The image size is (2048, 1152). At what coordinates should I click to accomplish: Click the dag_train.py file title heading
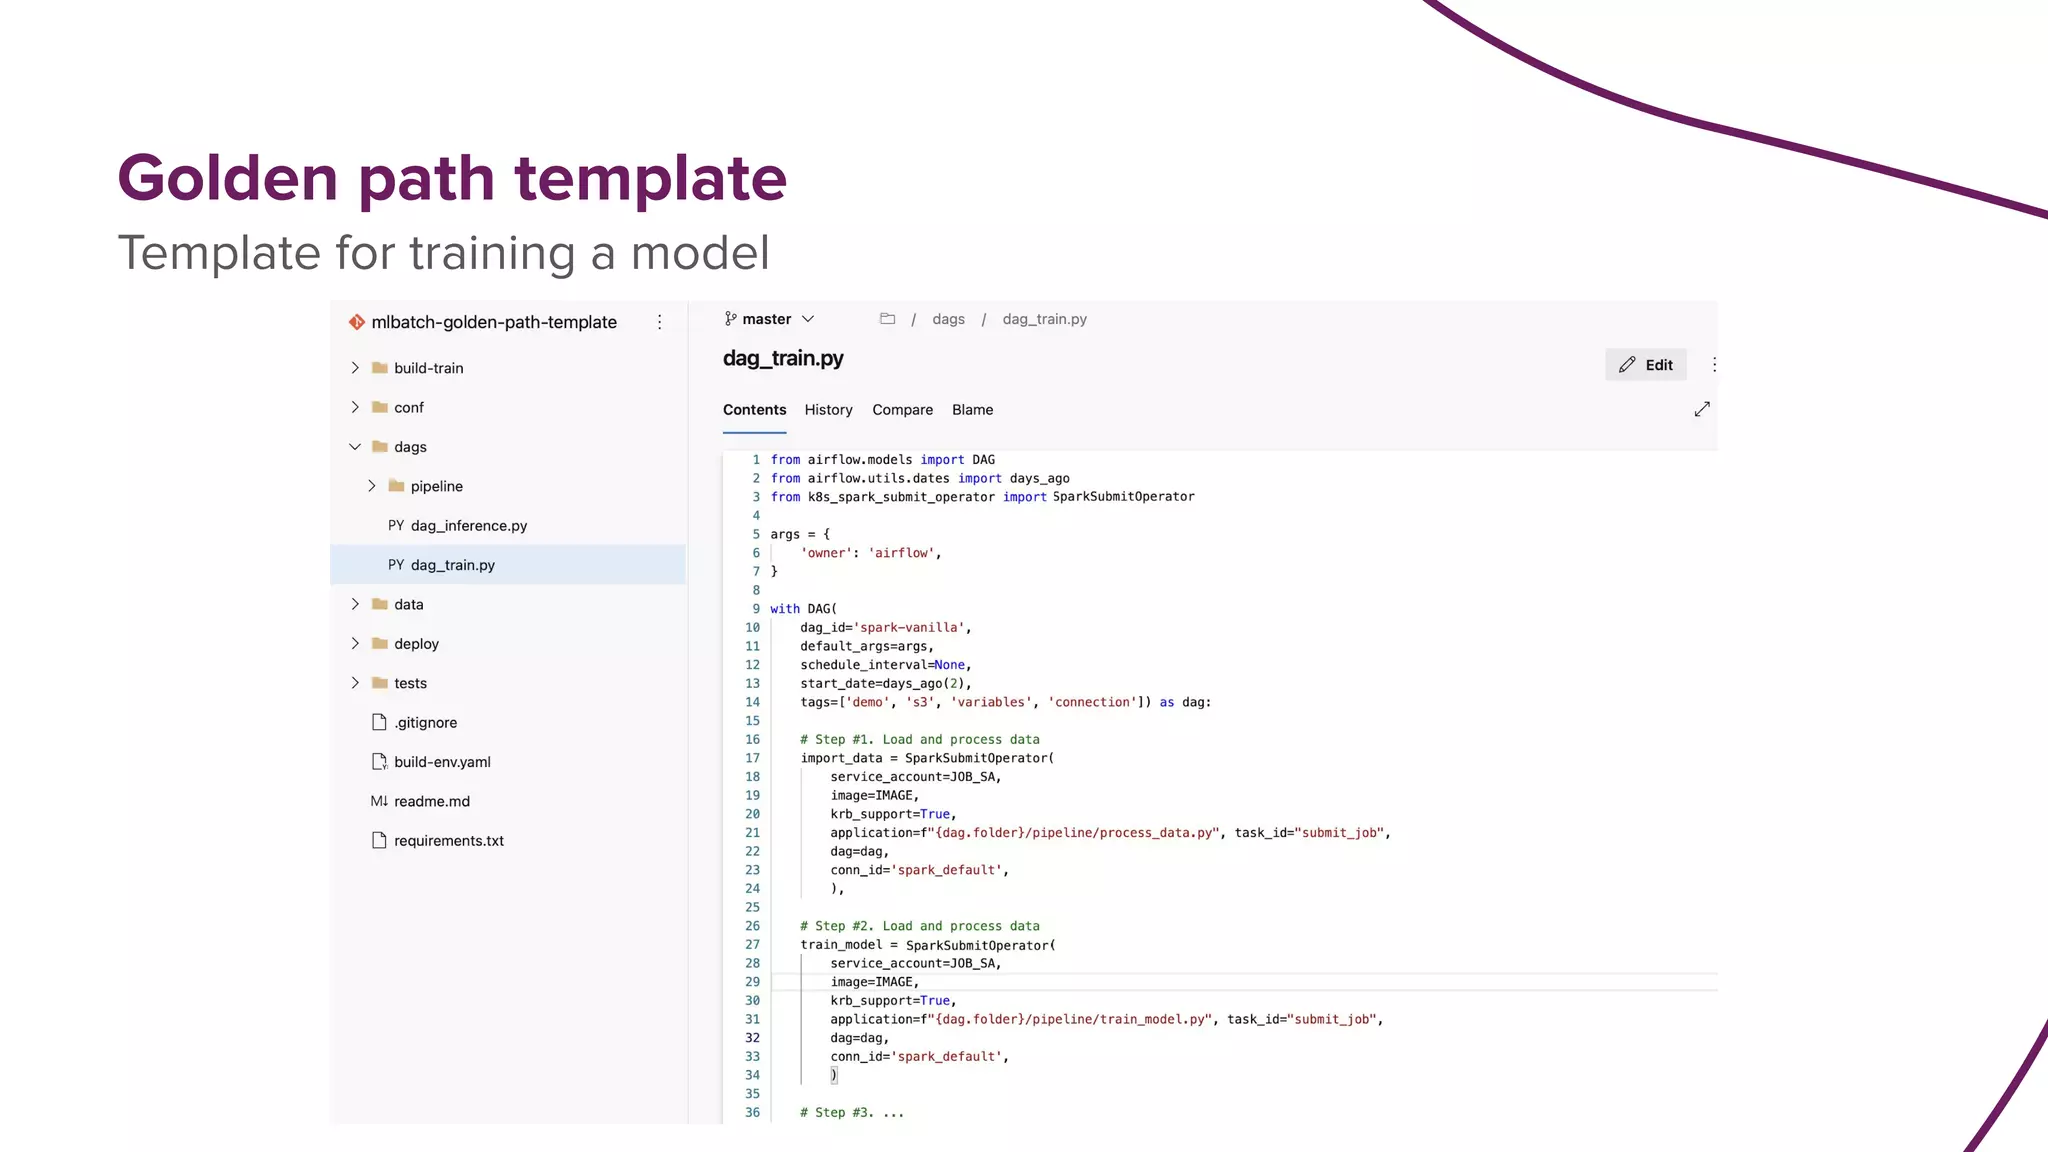click(x=783, y=358)
